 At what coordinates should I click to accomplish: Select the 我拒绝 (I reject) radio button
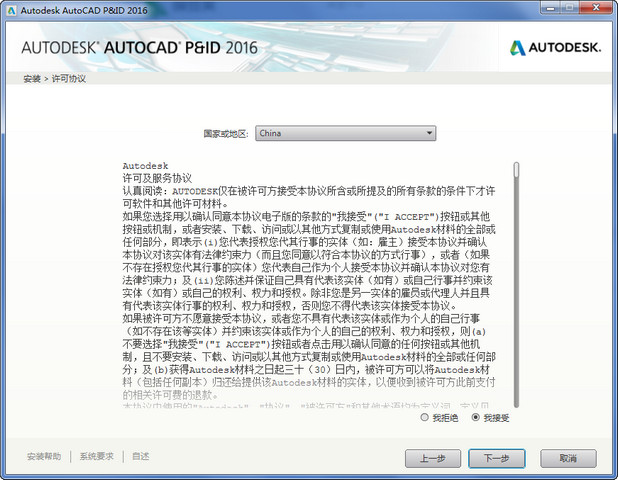click(424, 417)
